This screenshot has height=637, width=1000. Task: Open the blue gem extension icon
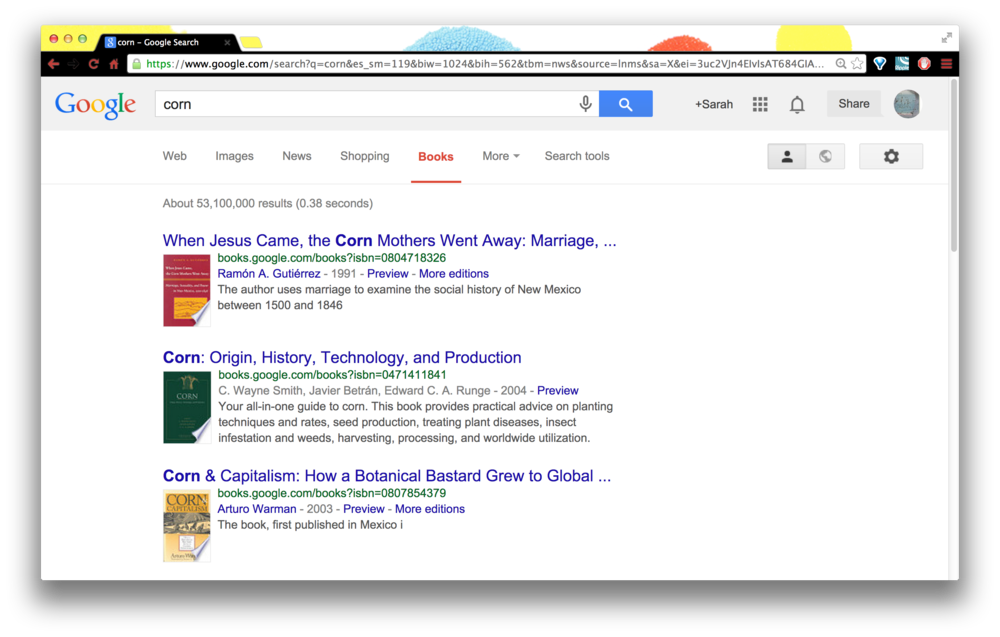880,64
